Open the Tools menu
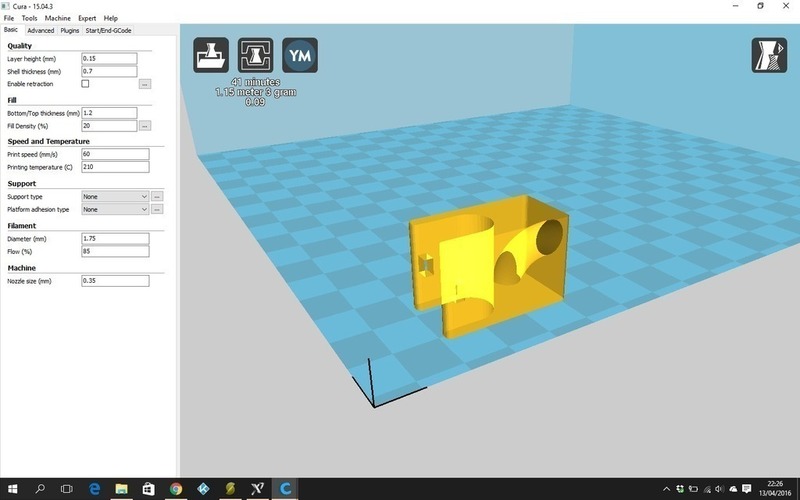The width and height of the screenshot is (800, 500). (x=29, y=18)
